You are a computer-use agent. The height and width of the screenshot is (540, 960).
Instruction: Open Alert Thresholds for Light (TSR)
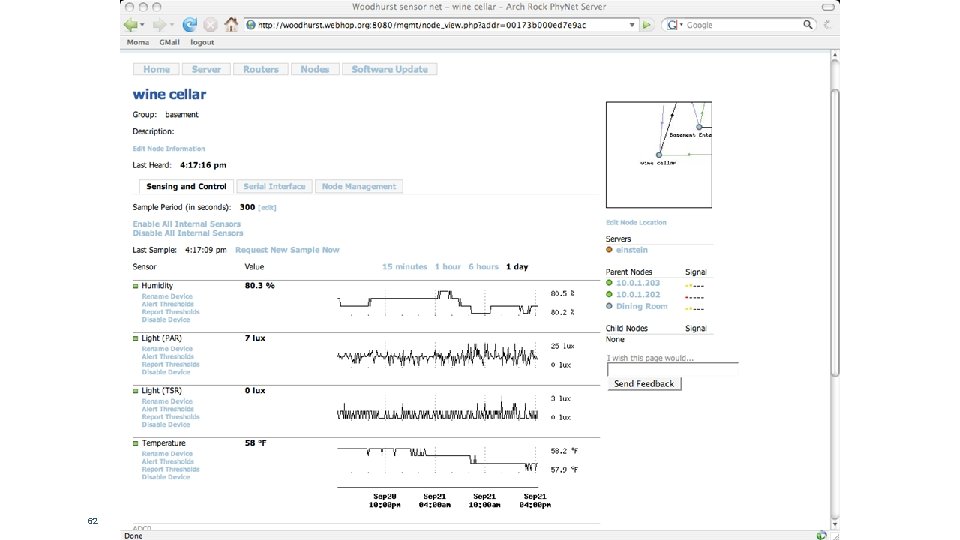(168, 409)
